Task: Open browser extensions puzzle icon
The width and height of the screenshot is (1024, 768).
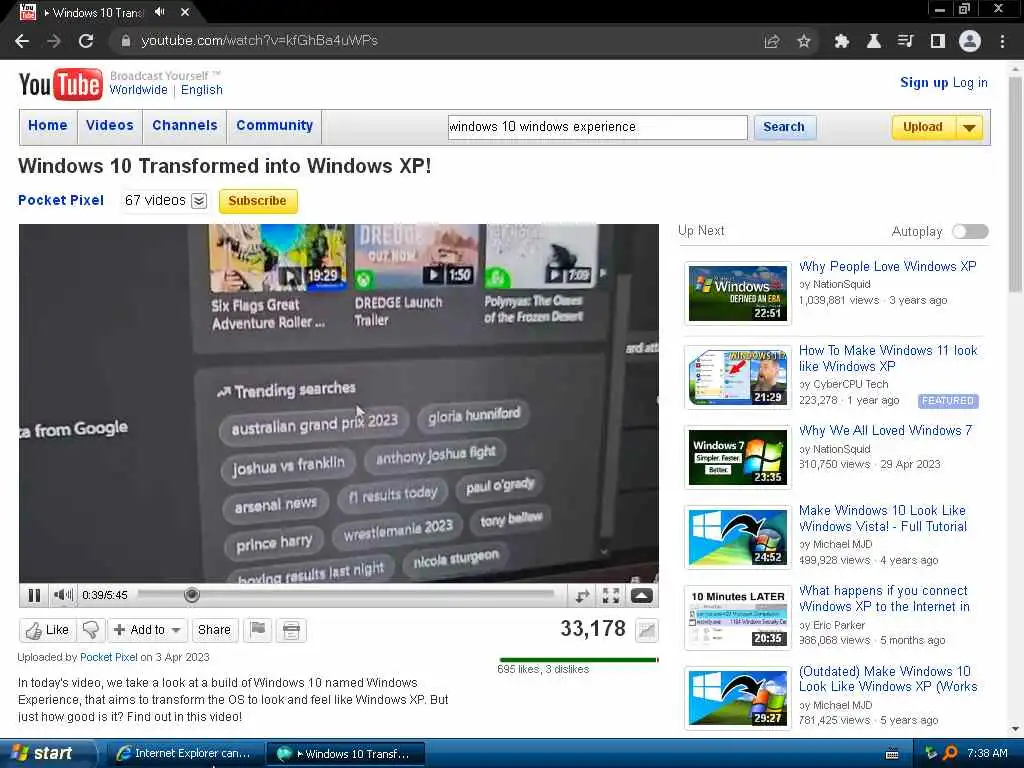Action: point(841,41)
